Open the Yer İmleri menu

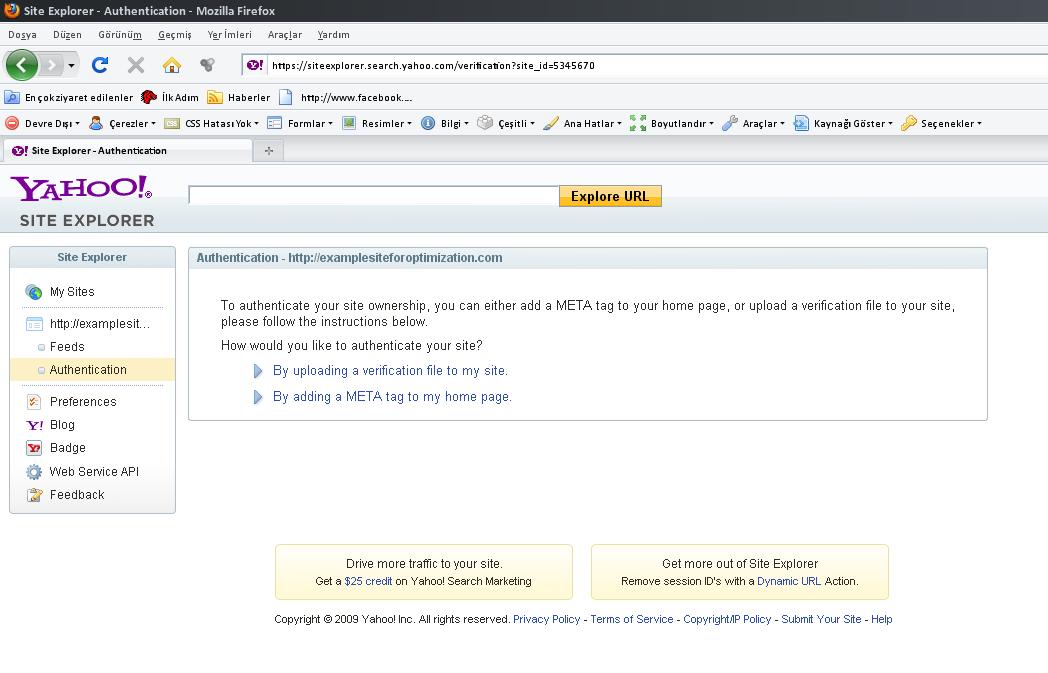[x=229, y=35]
